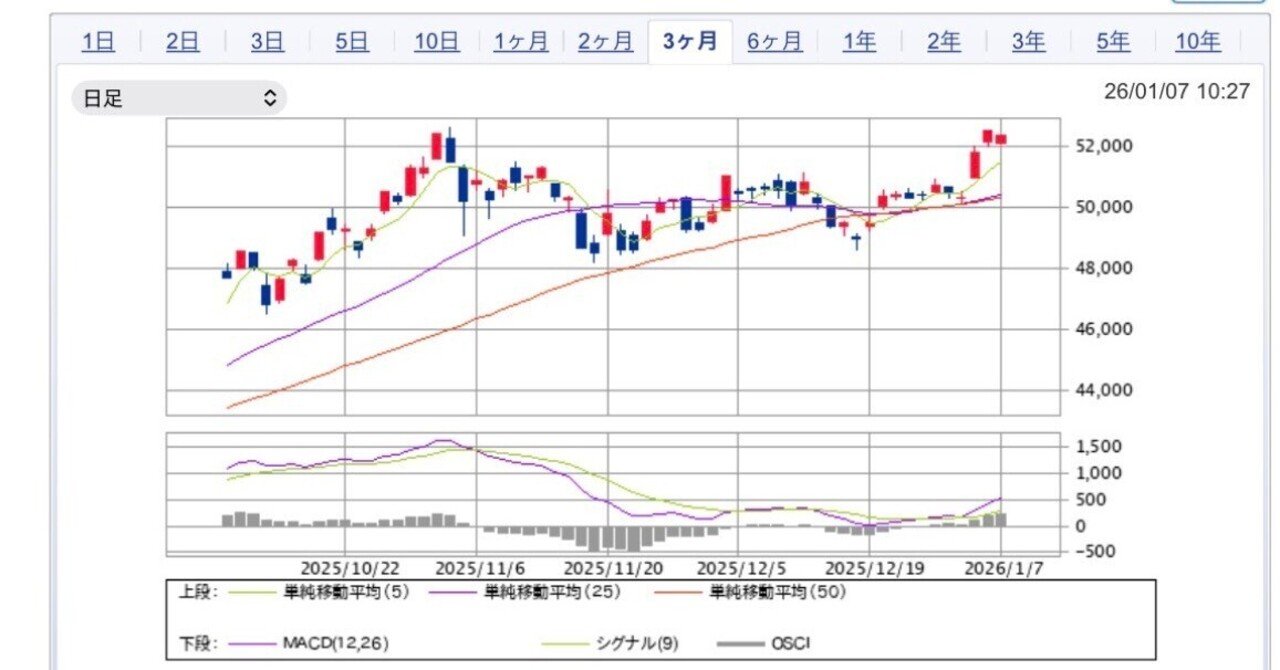Select the 1日 period tab
Screen dimensions: 1280x670
pos(98,42)
